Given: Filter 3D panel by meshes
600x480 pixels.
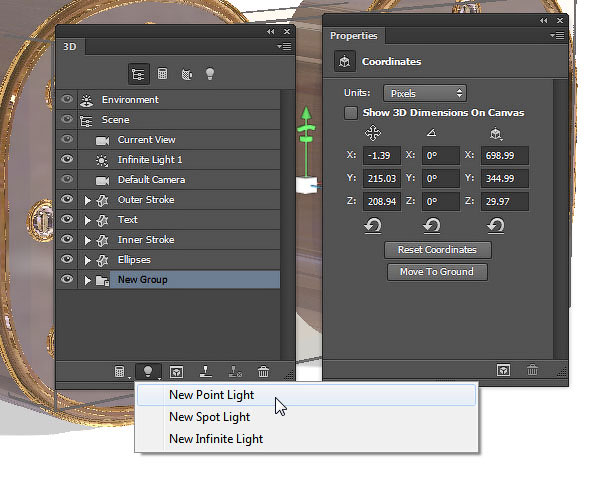Looking at the screenshot, I should click(163, 74).
